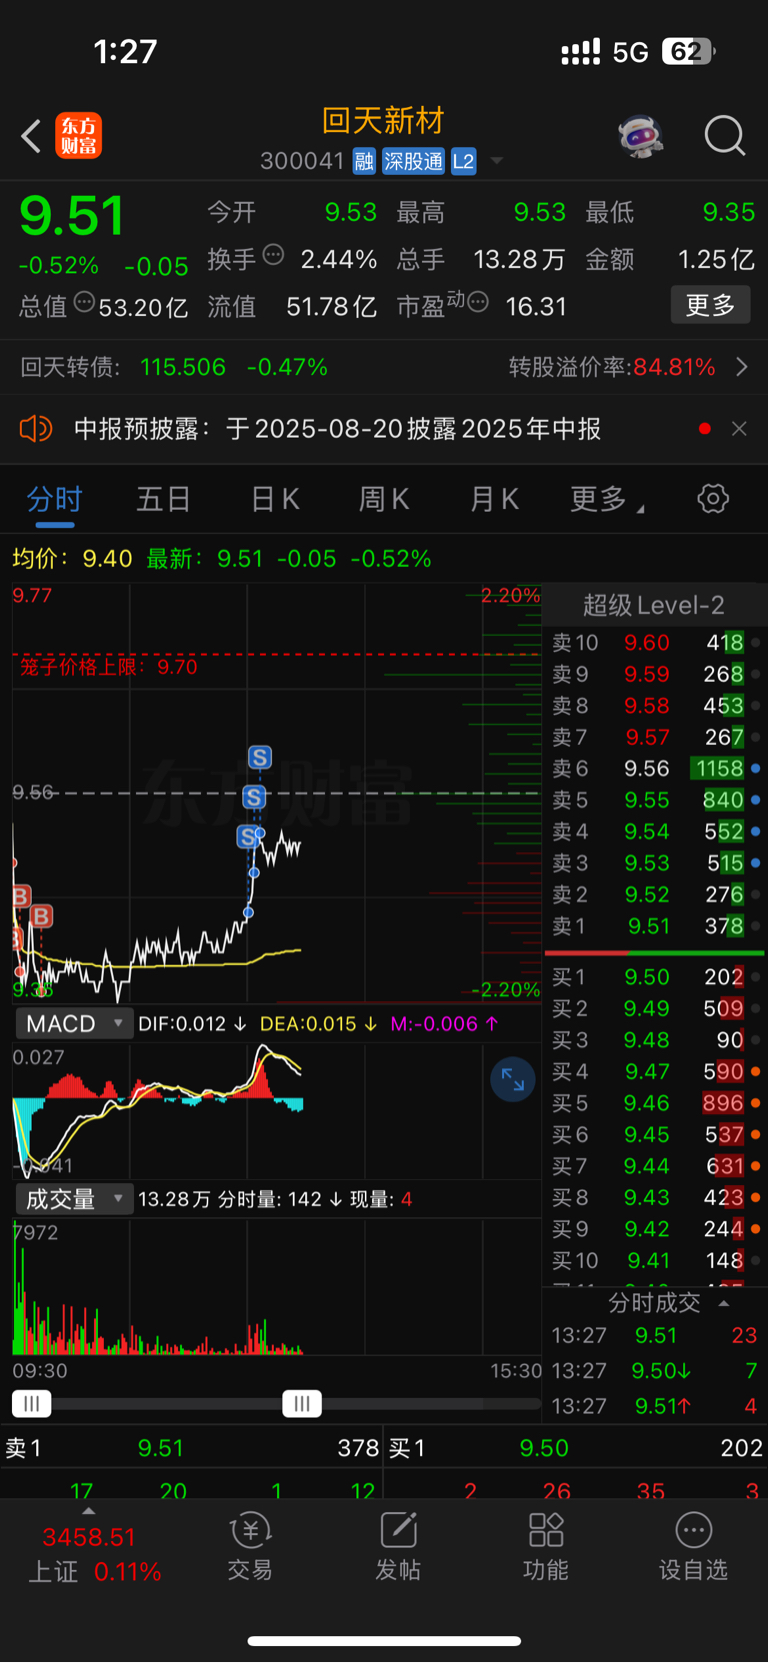Image resolution: width=768 pixels, height=1663 pixels.
Task: Tap the expand chart fullscreen icon
Action: click(x=513, y=1079)
